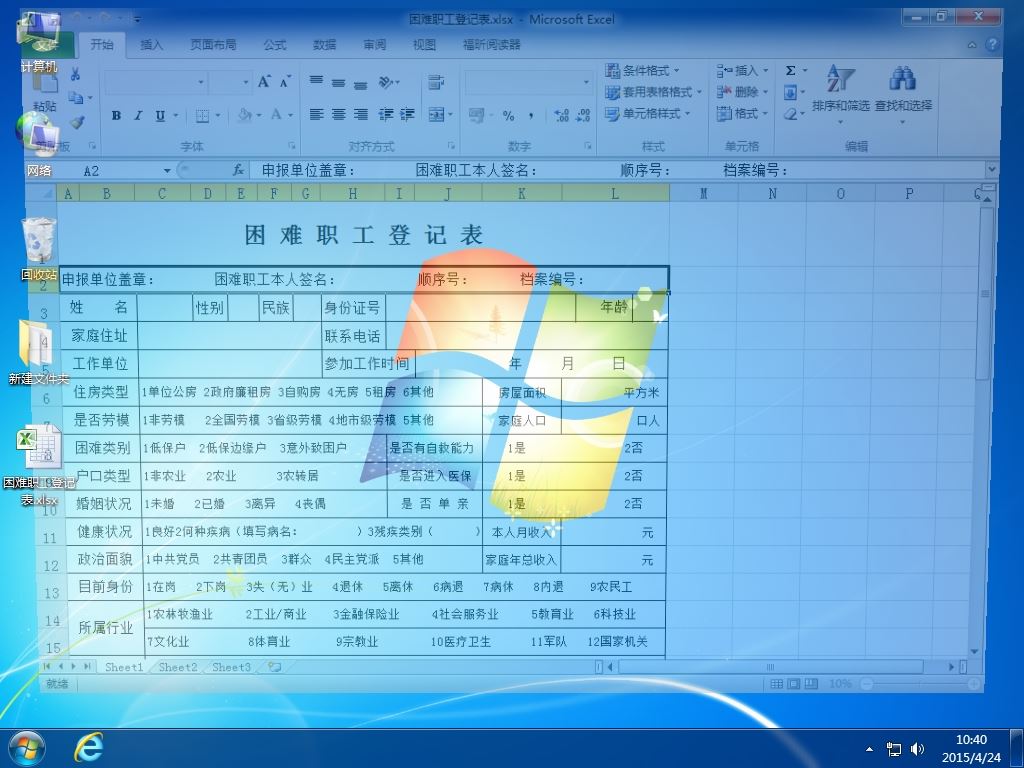
Task: Click the accounting number format icon
Action: pyautogui.click(x=477, y=116)
